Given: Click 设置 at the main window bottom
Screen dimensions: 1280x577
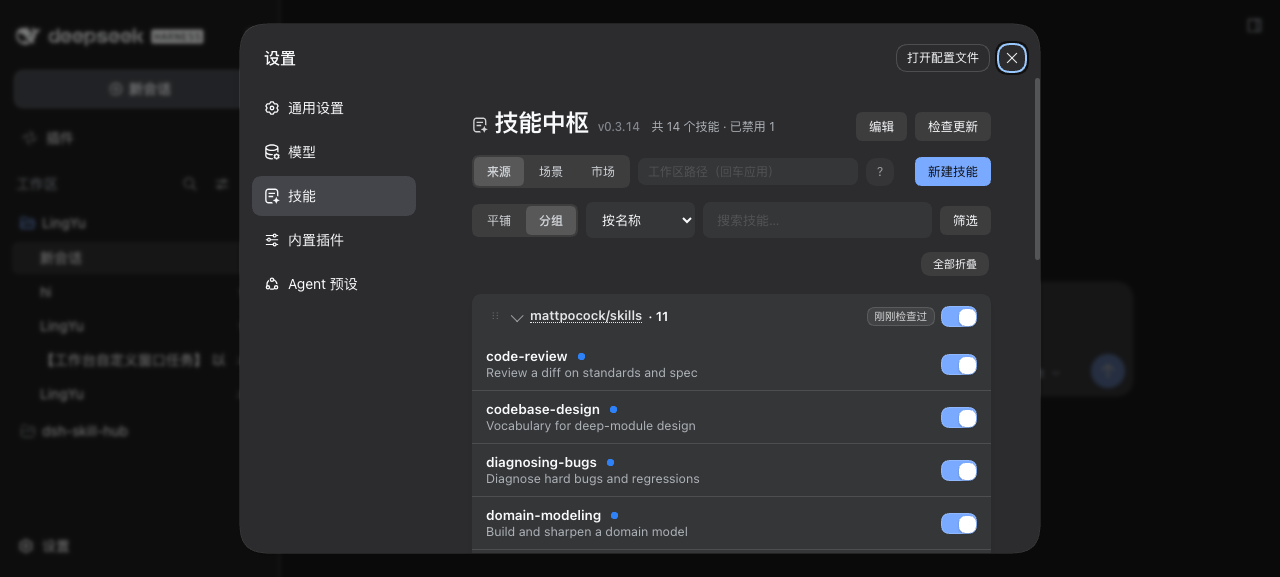Looking at the screenshot, I should [x=45, y=546].
